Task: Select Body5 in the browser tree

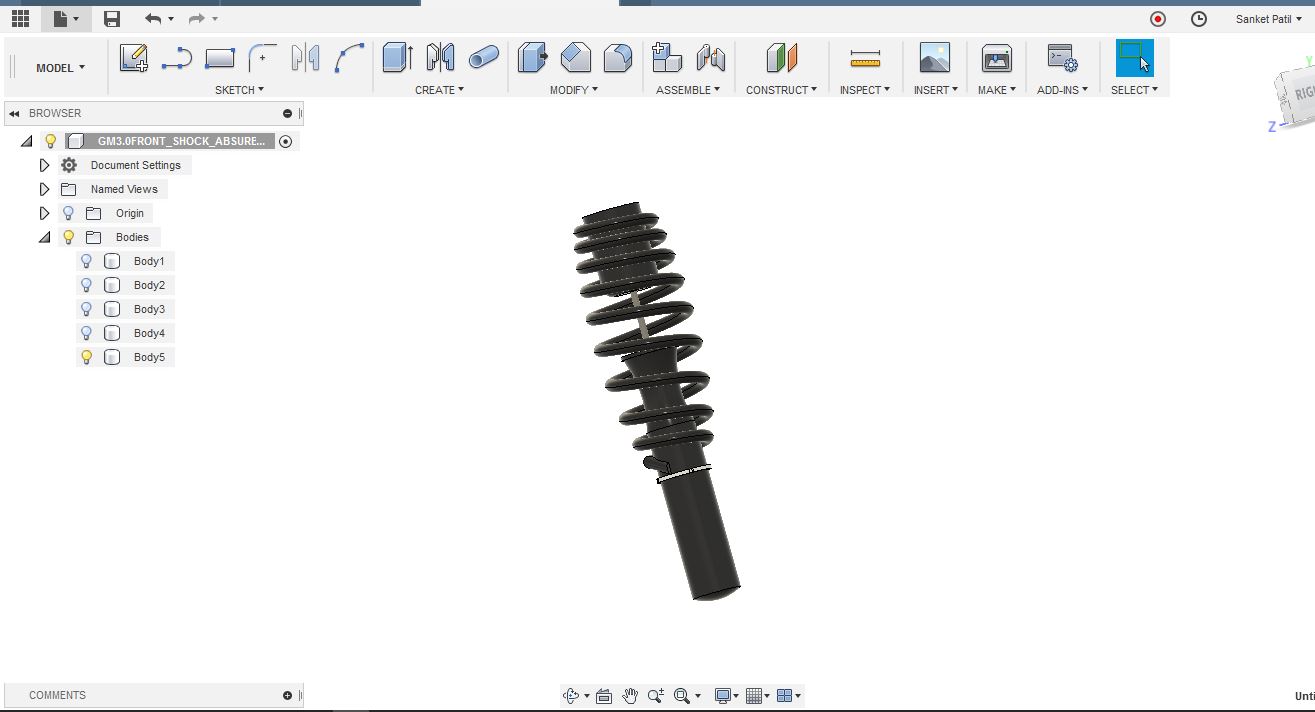Action: pyautogui.click(x=149, y=357)
